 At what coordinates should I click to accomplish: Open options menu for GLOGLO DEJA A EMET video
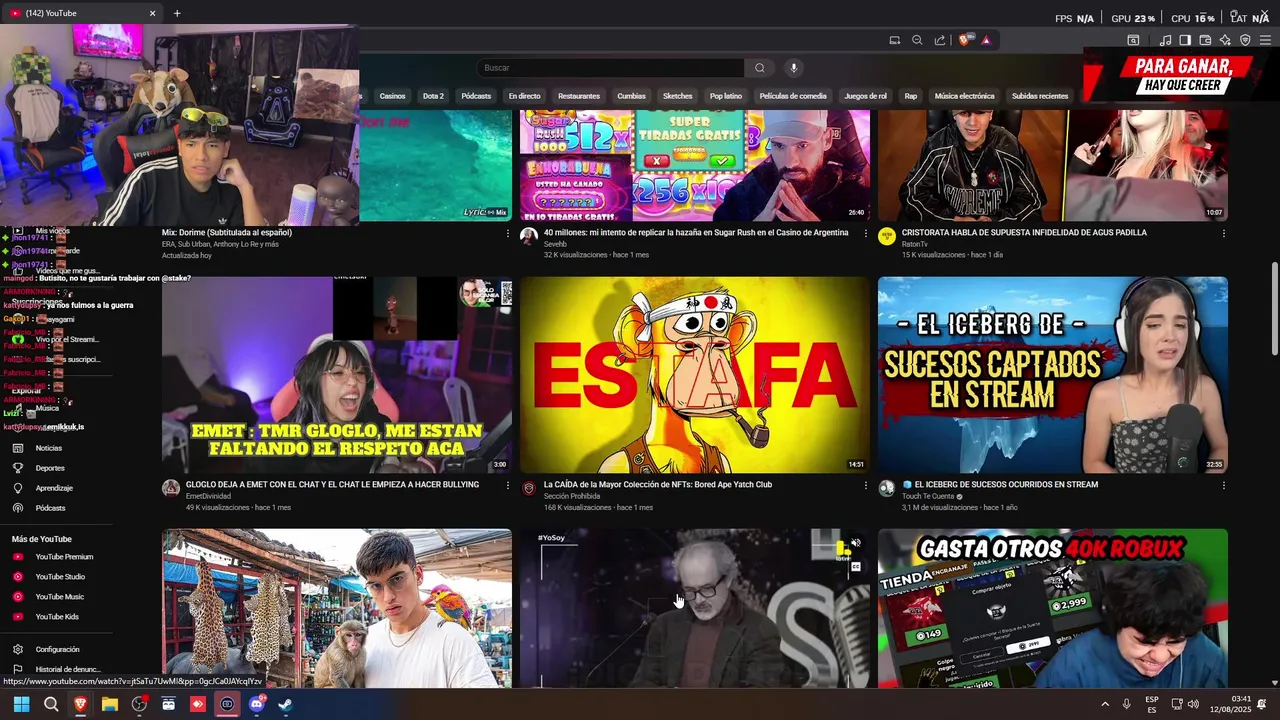pyautogui.click(x=507, y=485)
